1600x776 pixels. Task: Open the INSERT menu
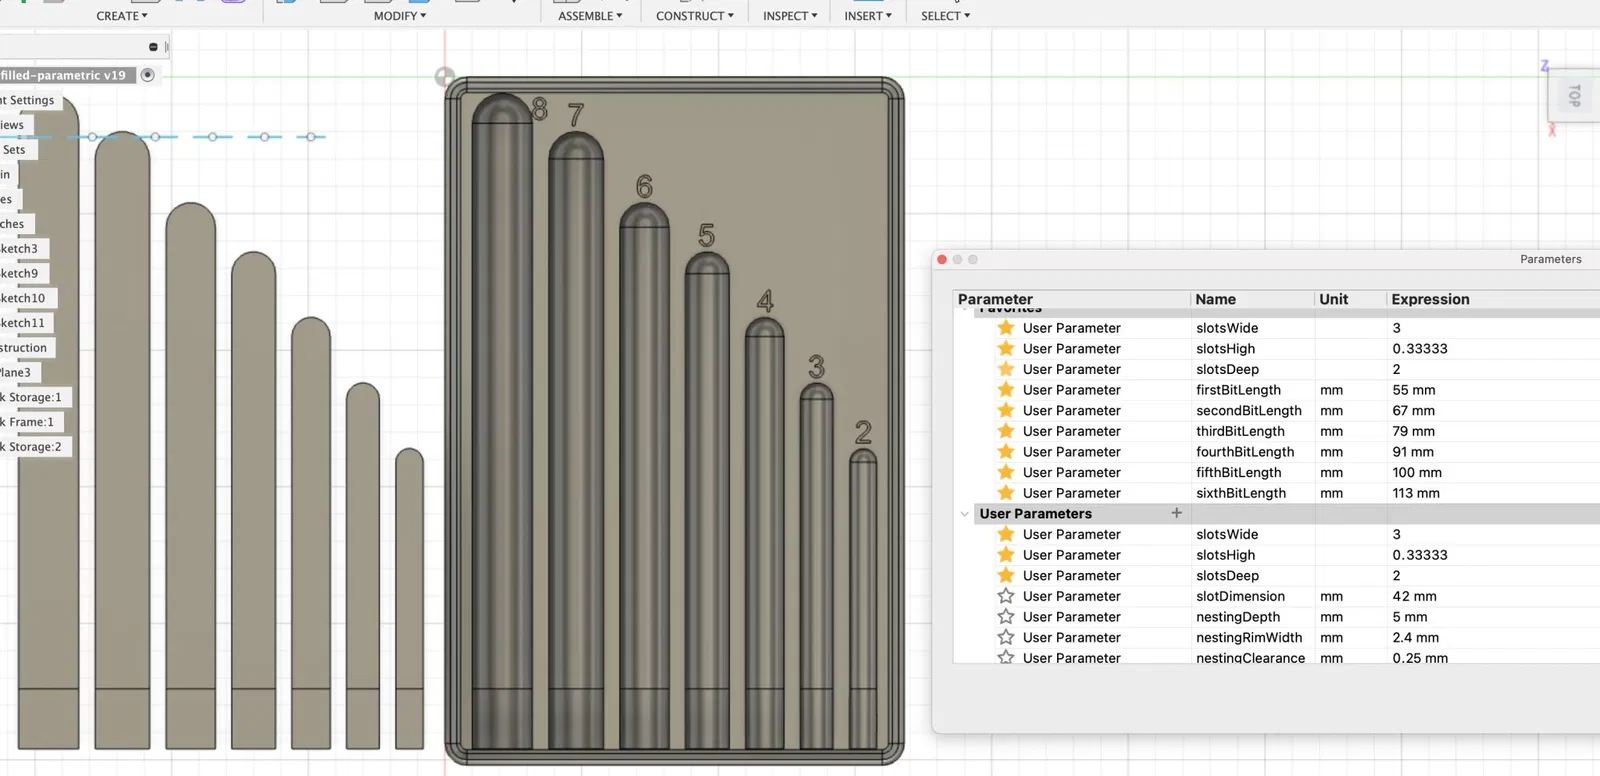pos(867,16)
